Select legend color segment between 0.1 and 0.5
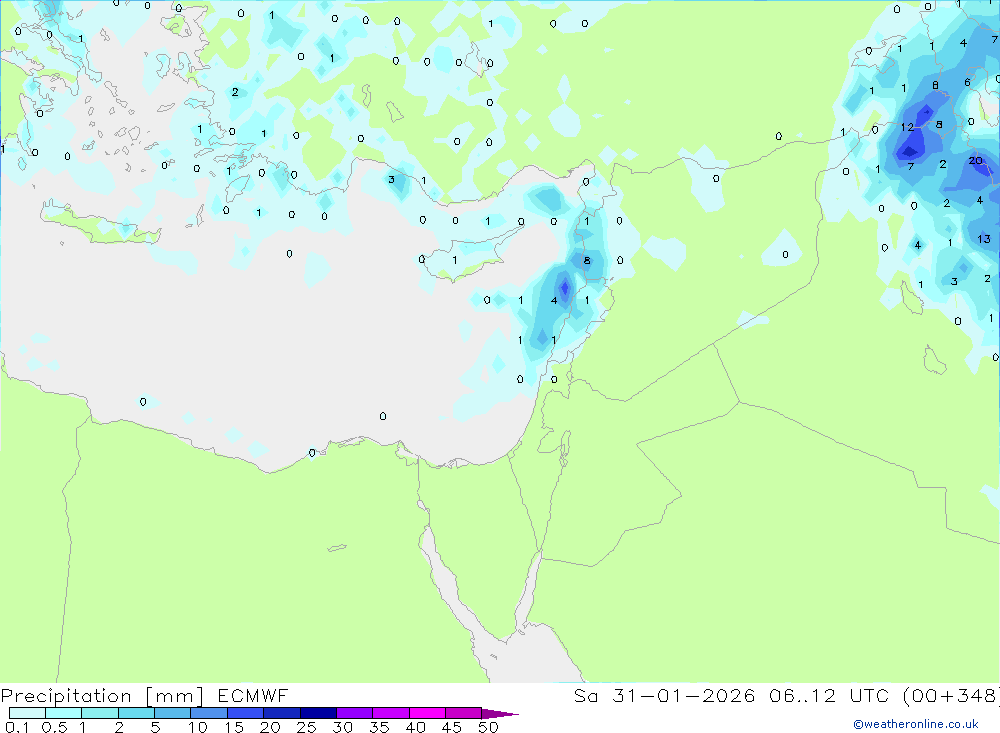 pos(27,713)
